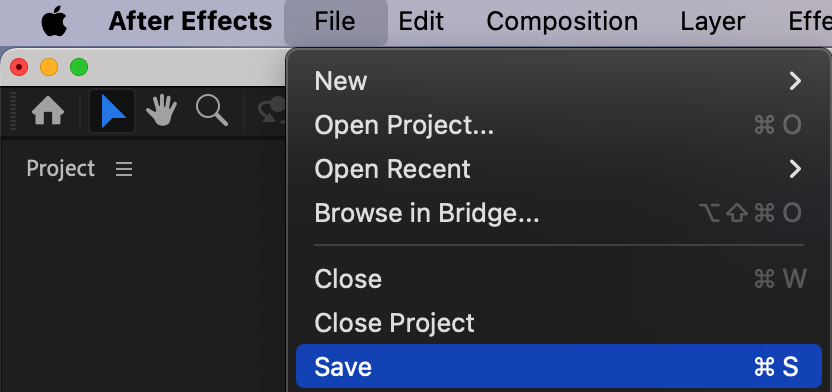Select the Selection arrow tool
Image resolution: width=832 pixels, height=392 pixels.
pos(112,111)
